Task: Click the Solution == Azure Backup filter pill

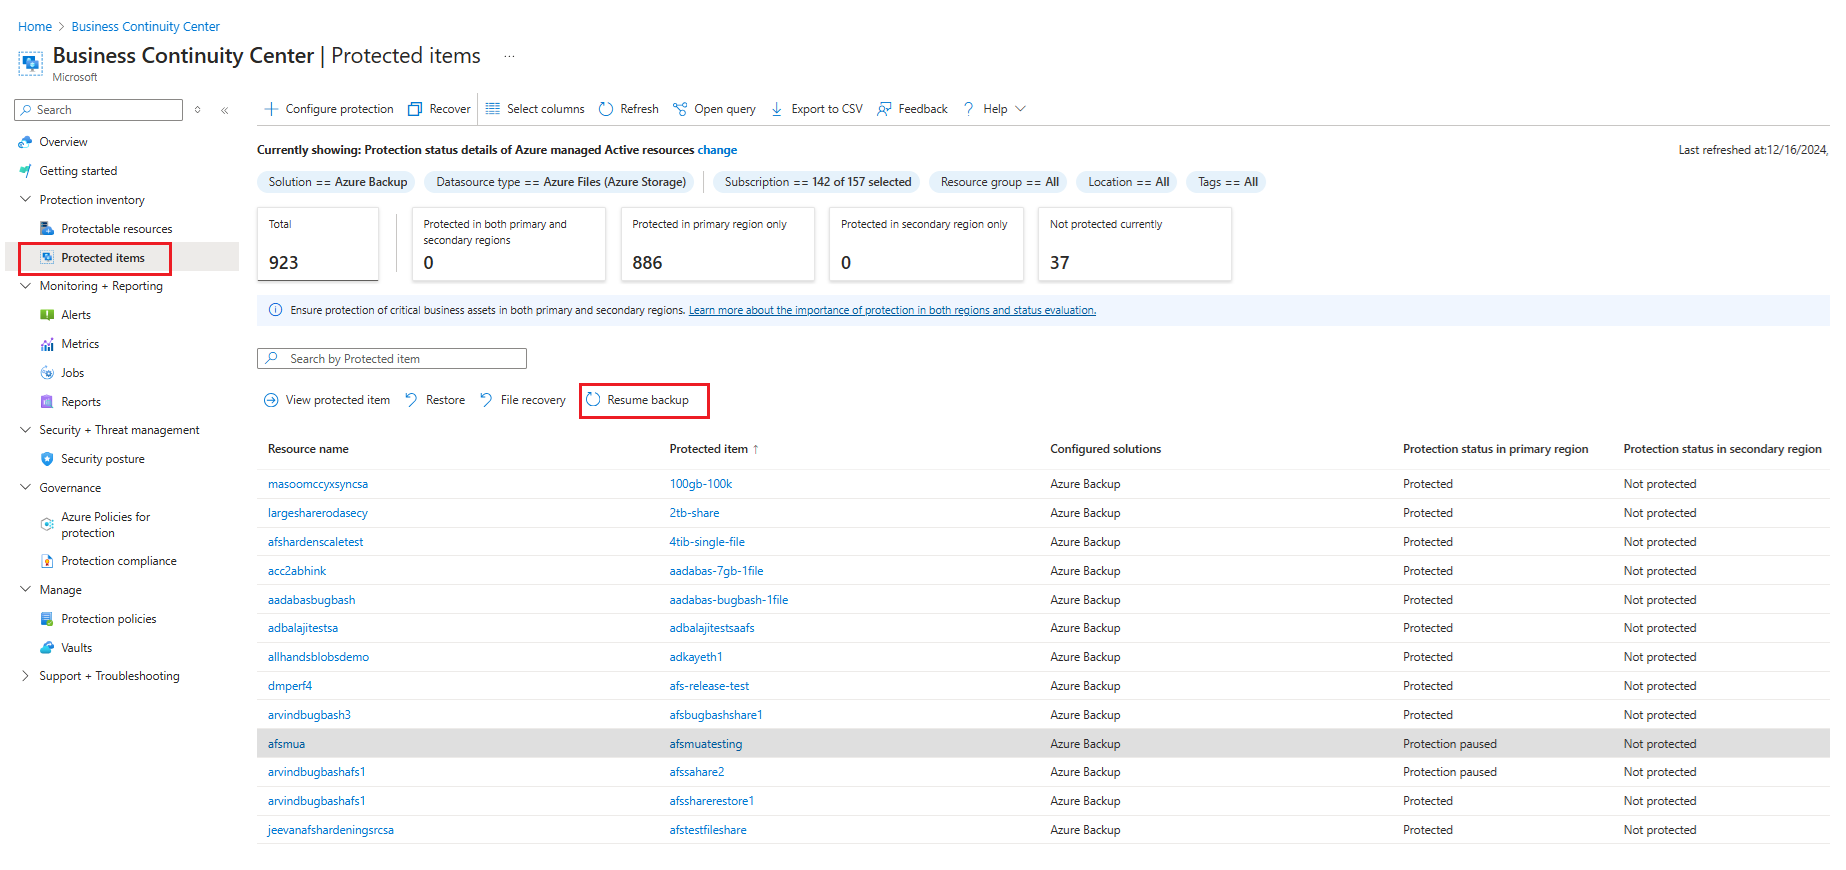Action: point(337,182)
